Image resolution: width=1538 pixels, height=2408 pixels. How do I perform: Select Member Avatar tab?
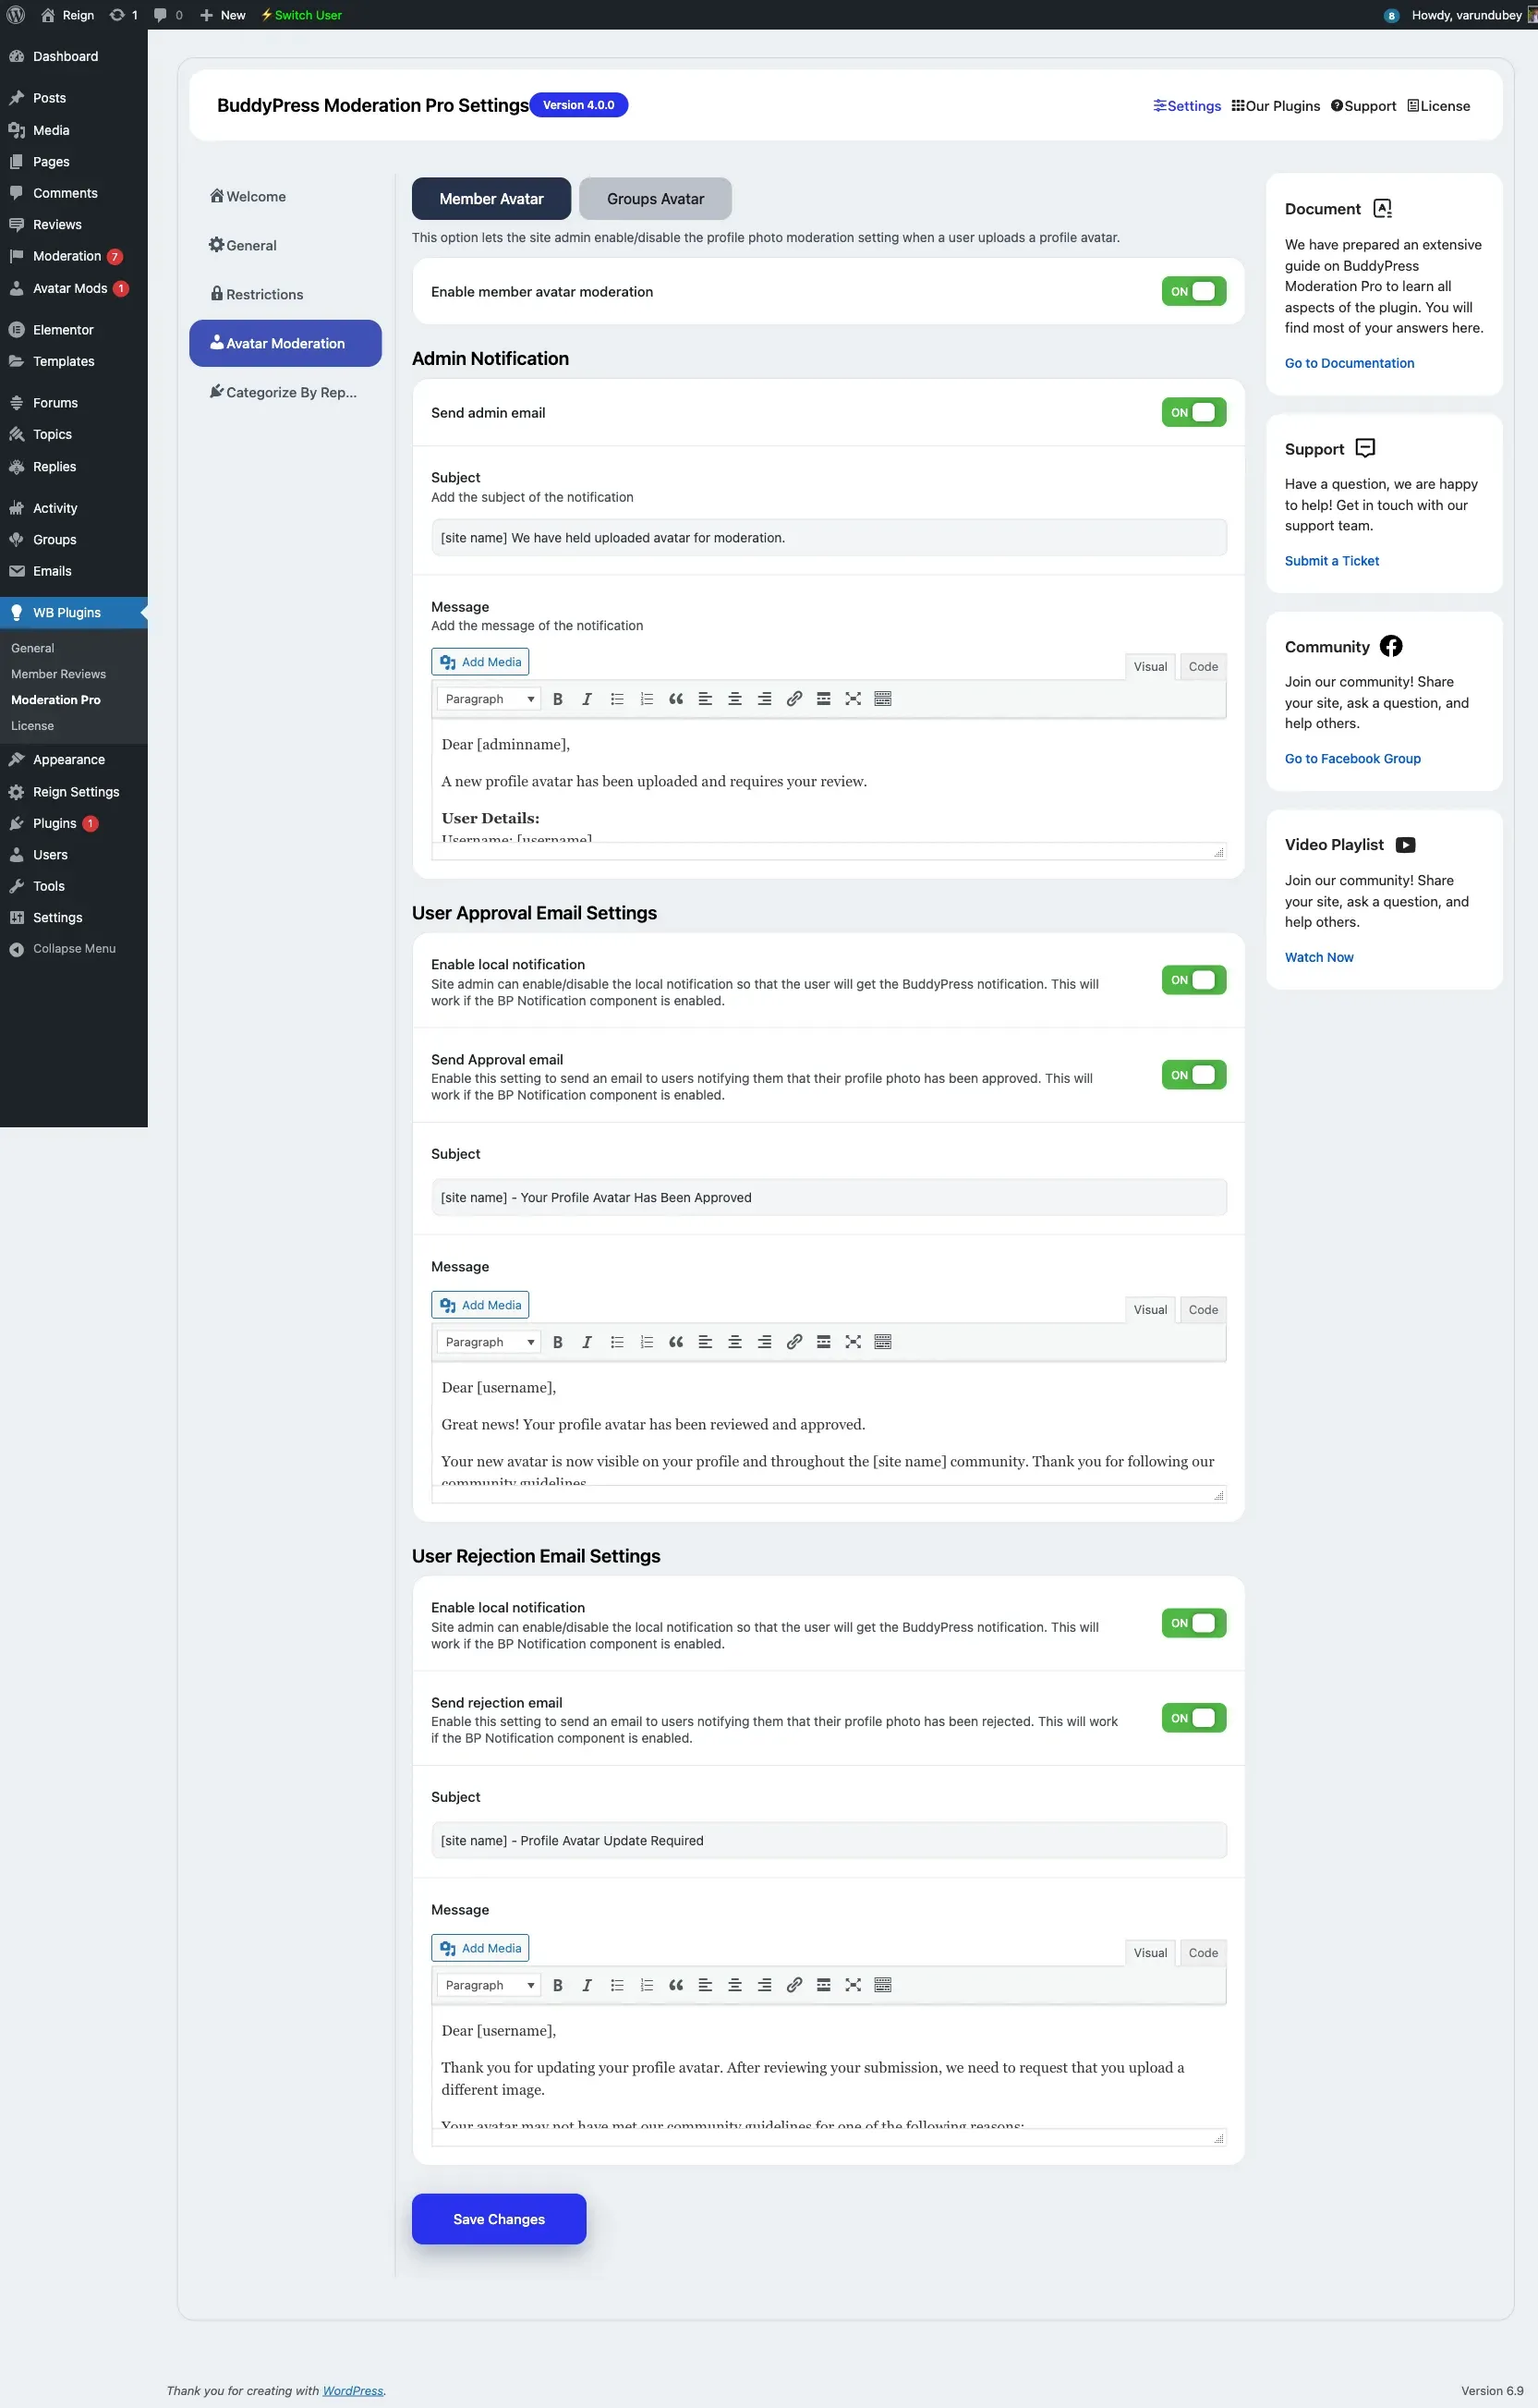(x=491, y=199)
